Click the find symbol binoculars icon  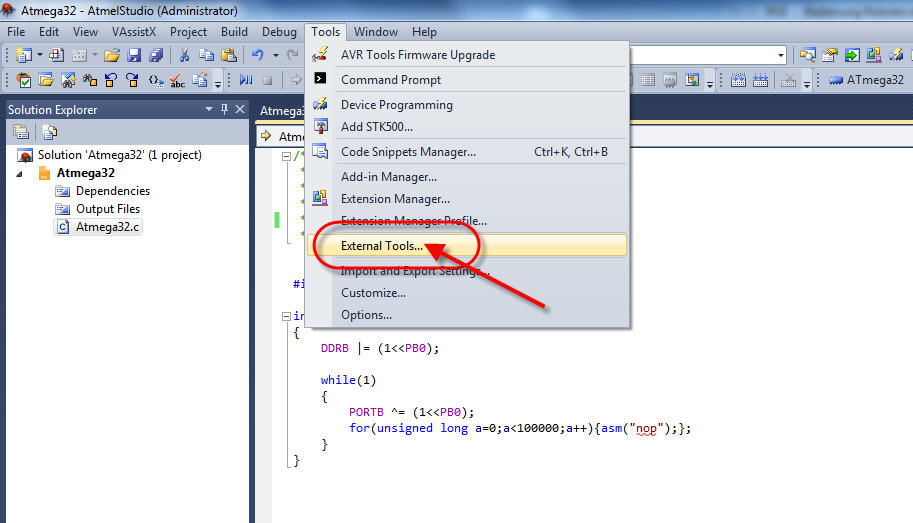[x=68, y=80]
